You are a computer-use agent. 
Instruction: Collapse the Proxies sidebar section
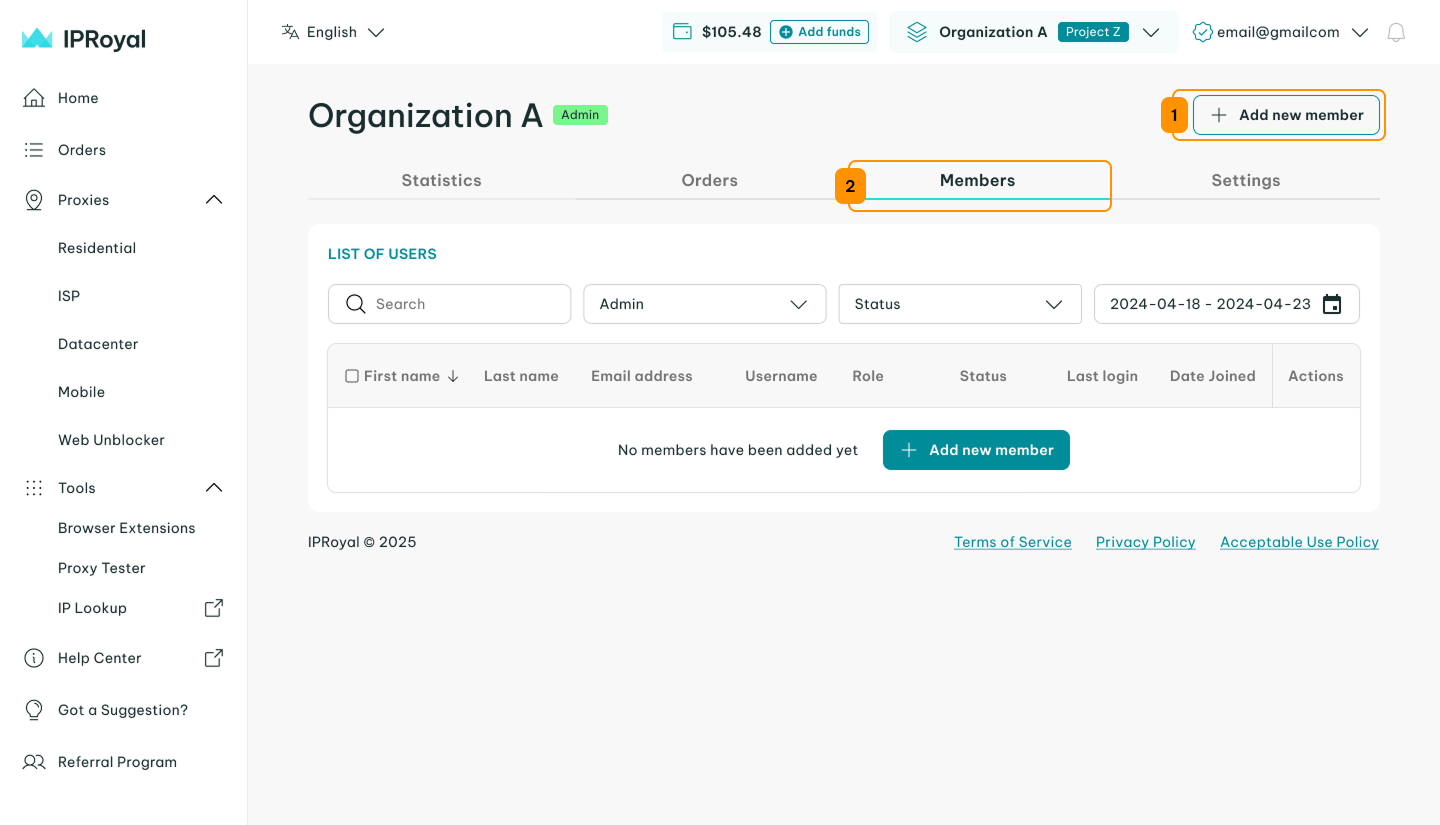(x=213, y=200)
